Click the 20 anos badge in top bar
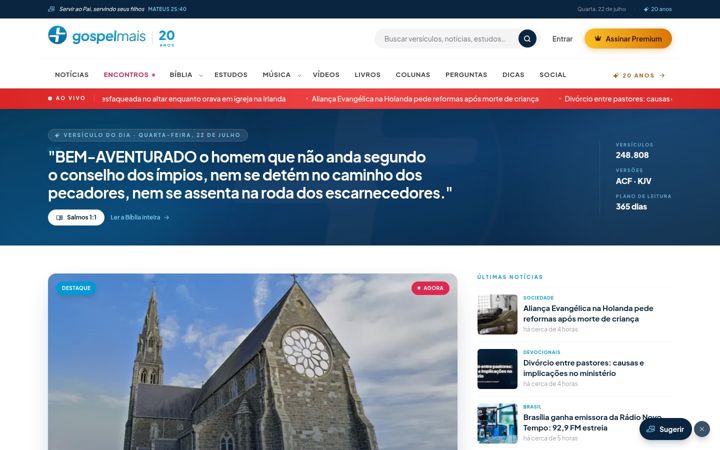 [658, 9]
